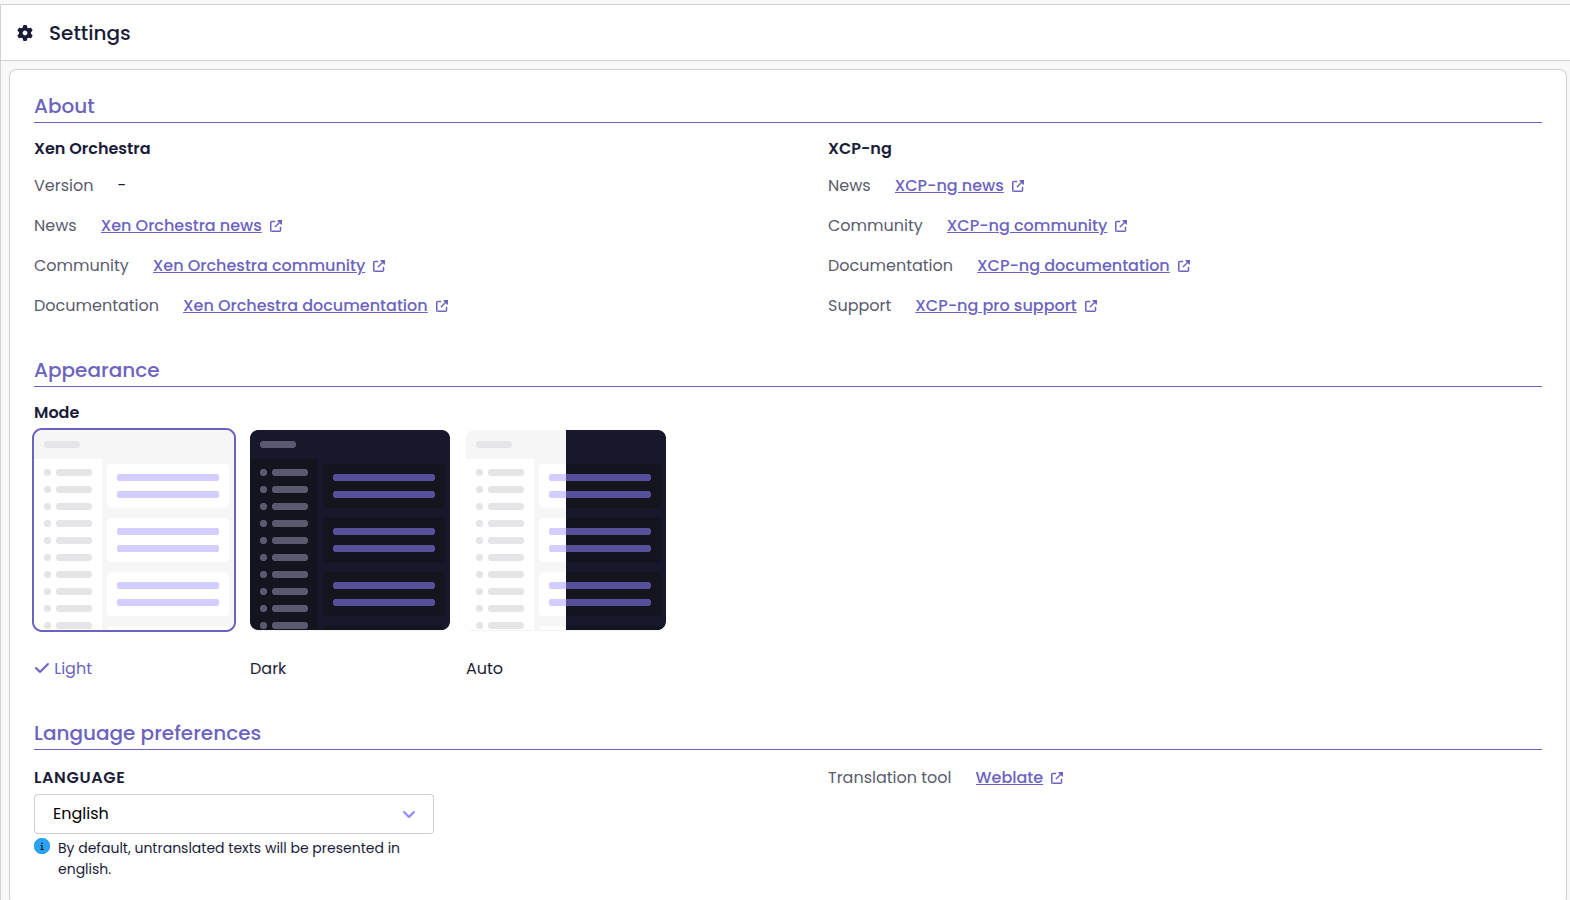Visit the Weblate translation tool link

1009,778
